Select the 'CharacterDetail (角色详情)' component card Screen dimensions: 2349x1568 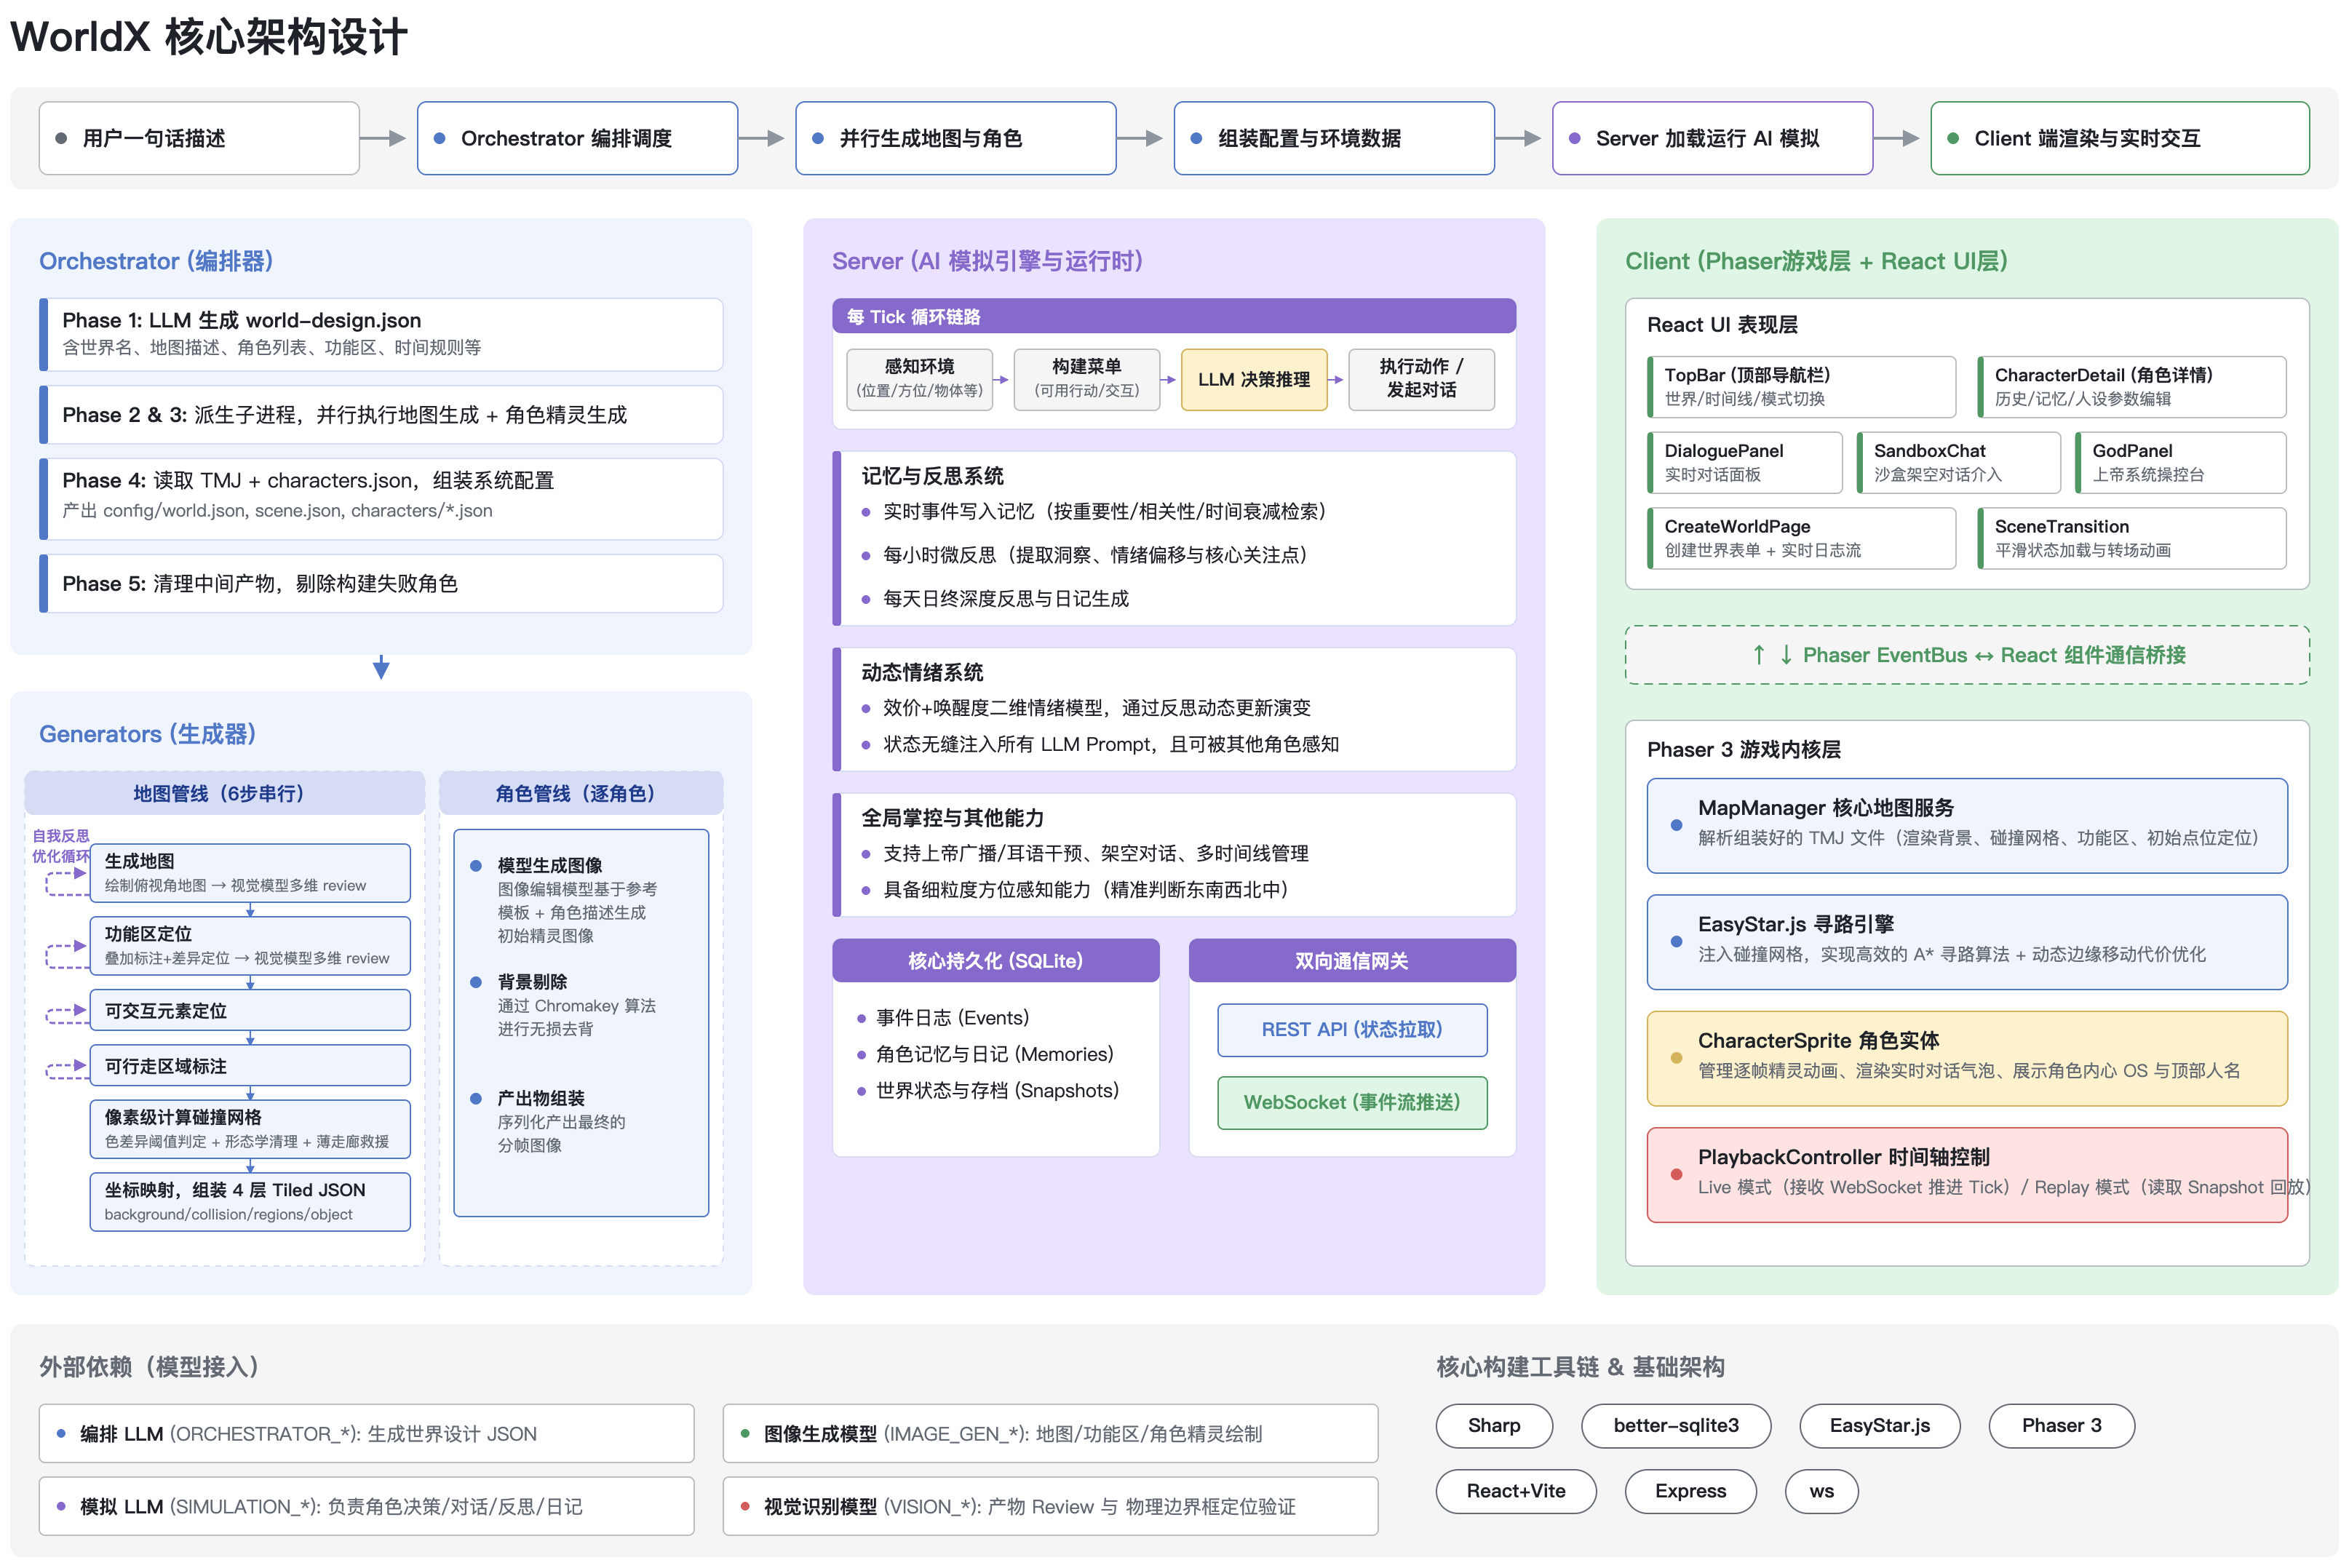(x=2131, y=386)
